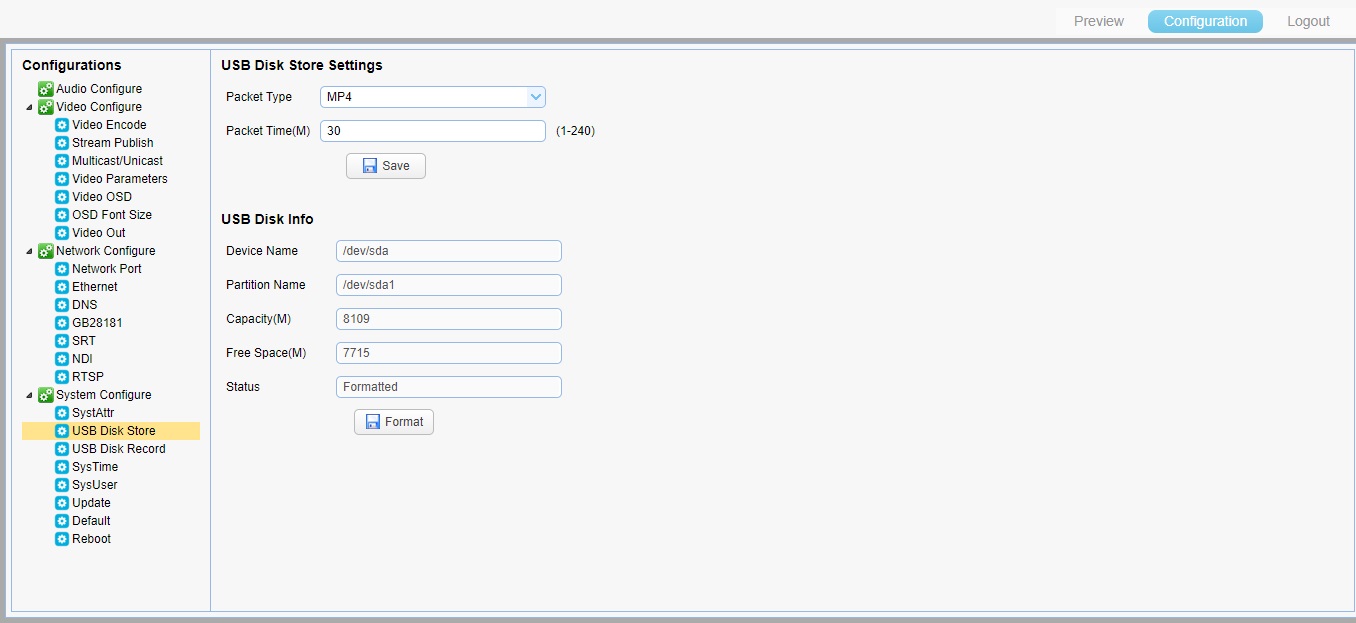The height and width of the screenshot is (623, 1356).
Task: Click the gear icon beside Stream Publish
Action: [62, 143]
